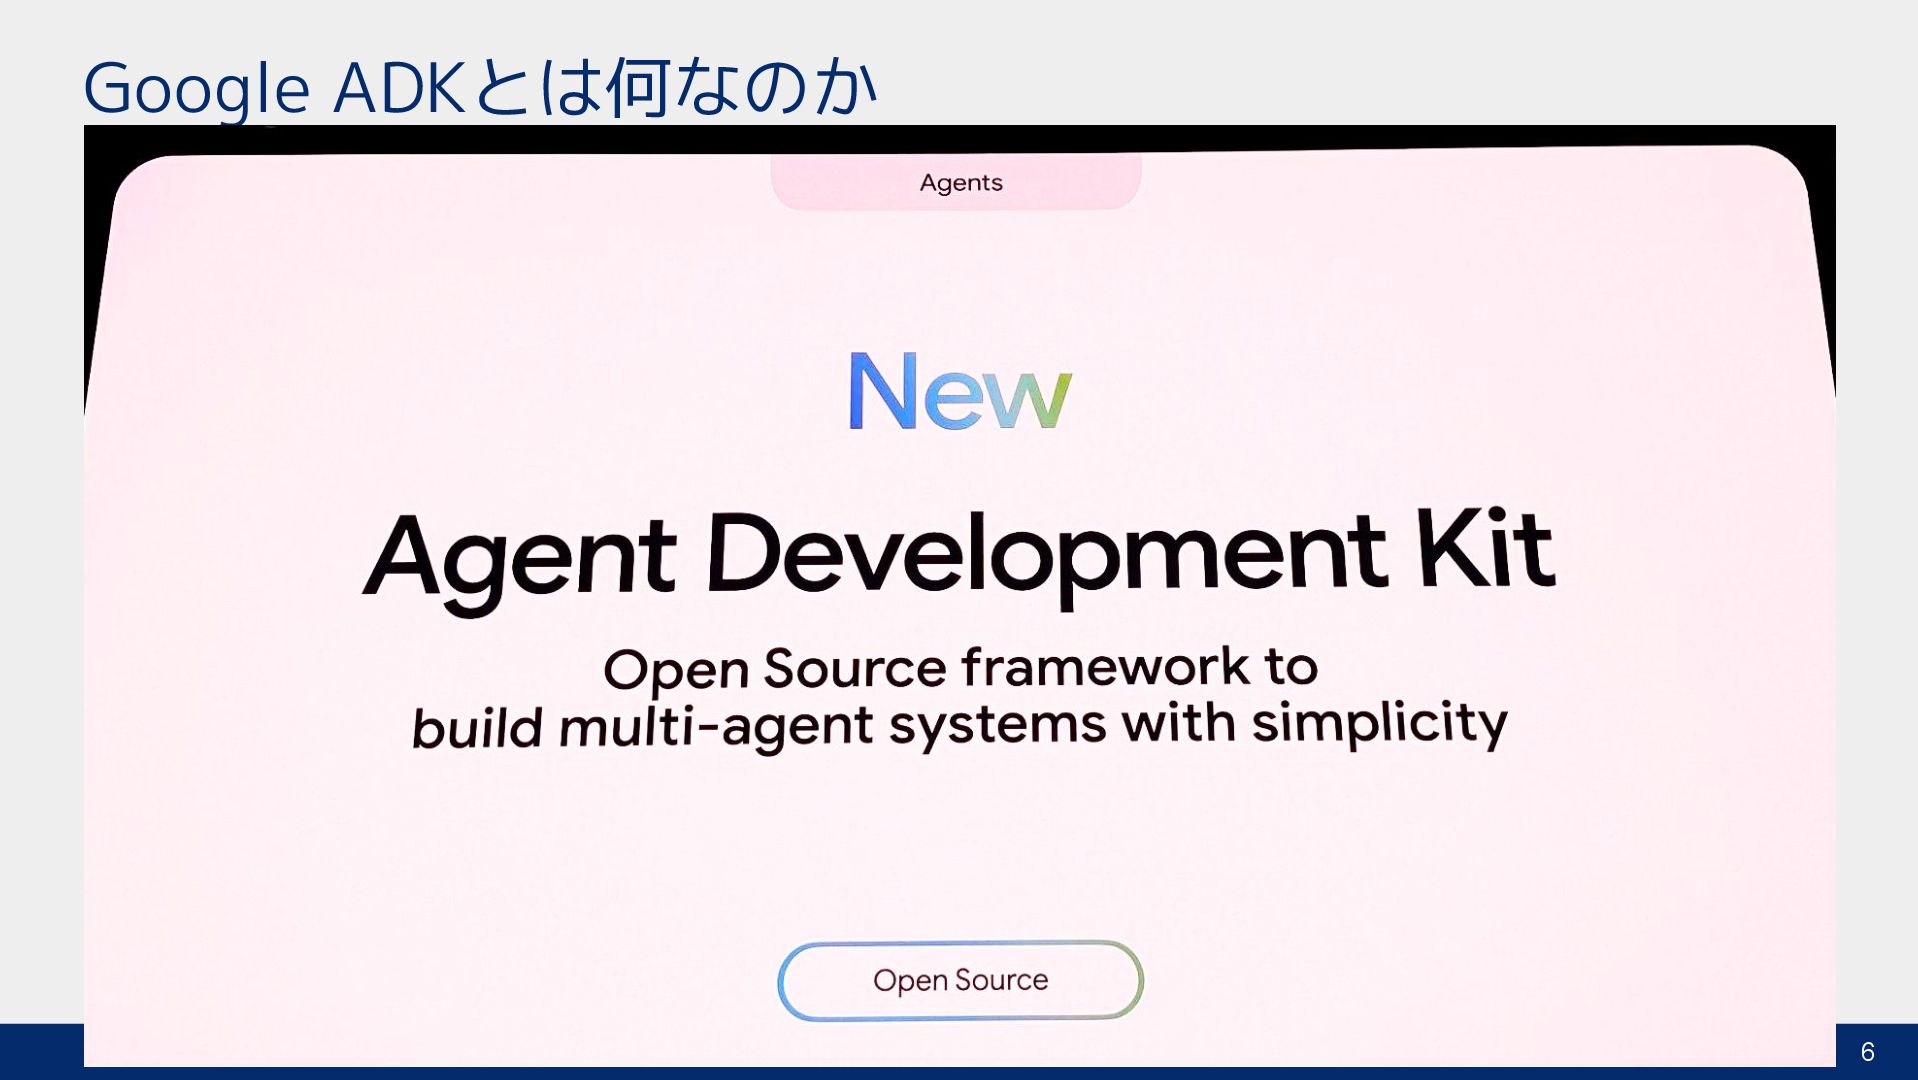Click the slide title 'Google ADKとは何なのか'

(x=480, y=87)
